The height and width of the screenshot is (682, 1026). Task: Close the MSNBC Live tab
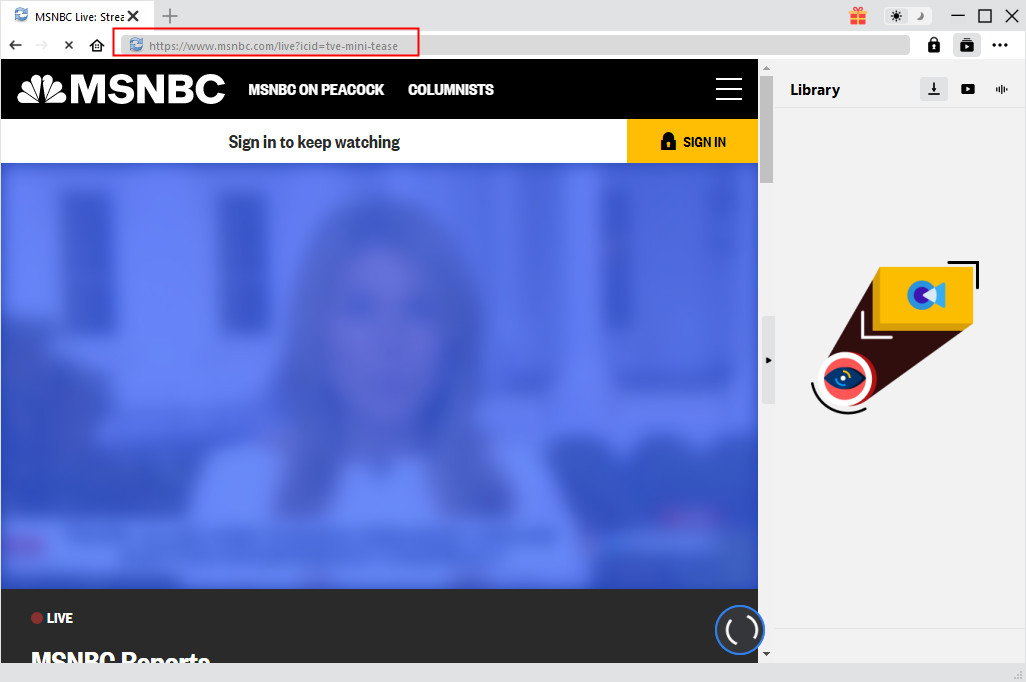133,16
